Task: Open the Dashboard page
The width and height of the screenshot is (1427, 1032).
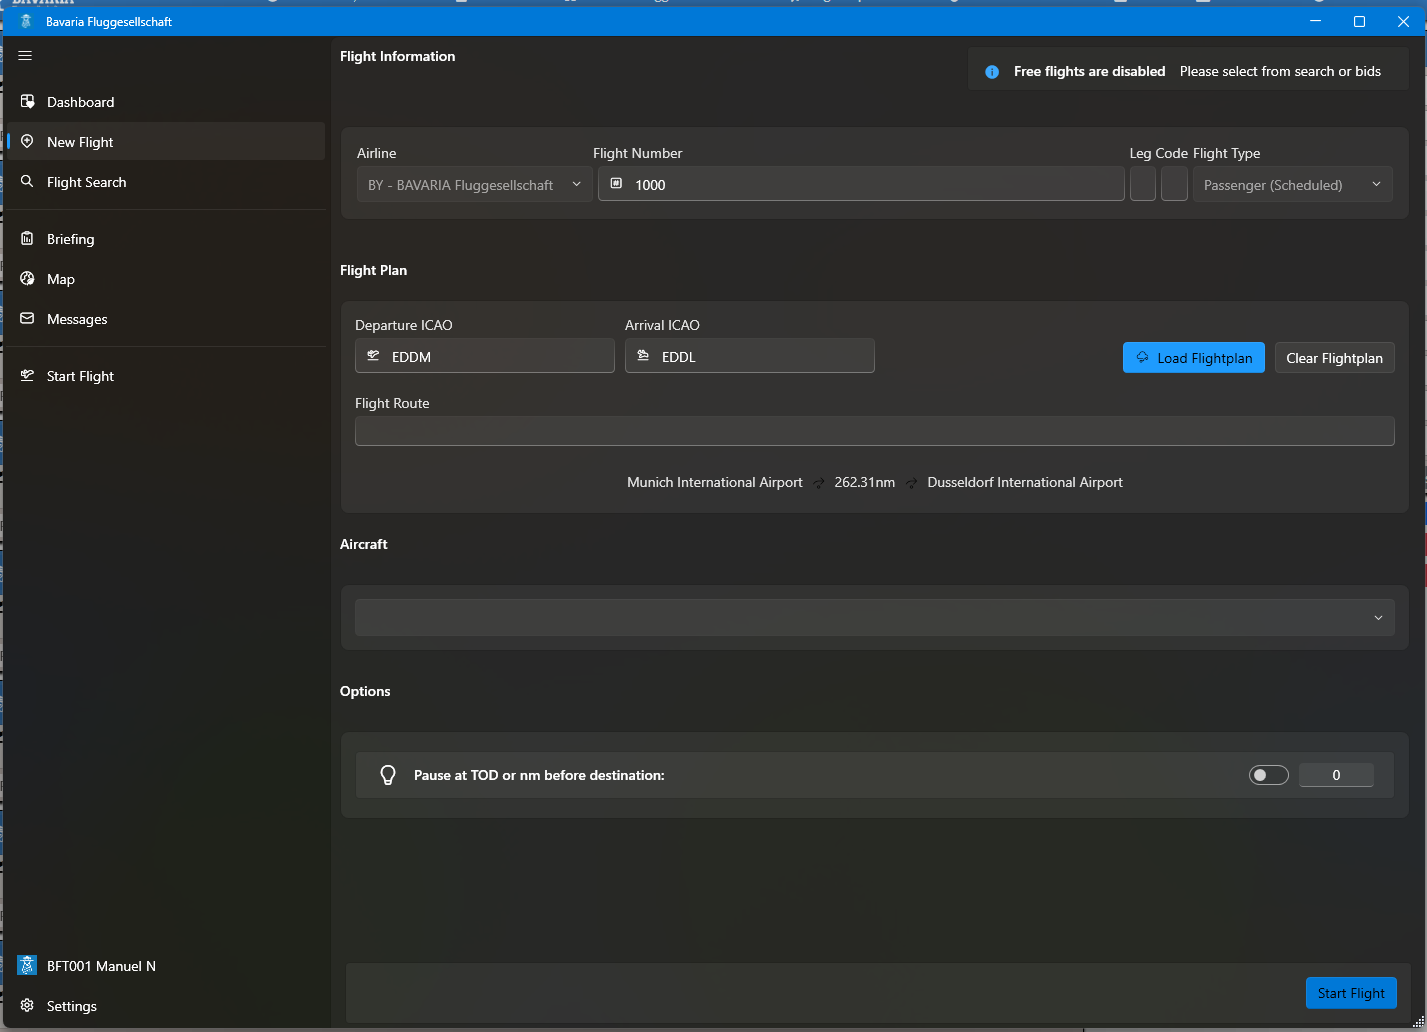Action: 166,102
